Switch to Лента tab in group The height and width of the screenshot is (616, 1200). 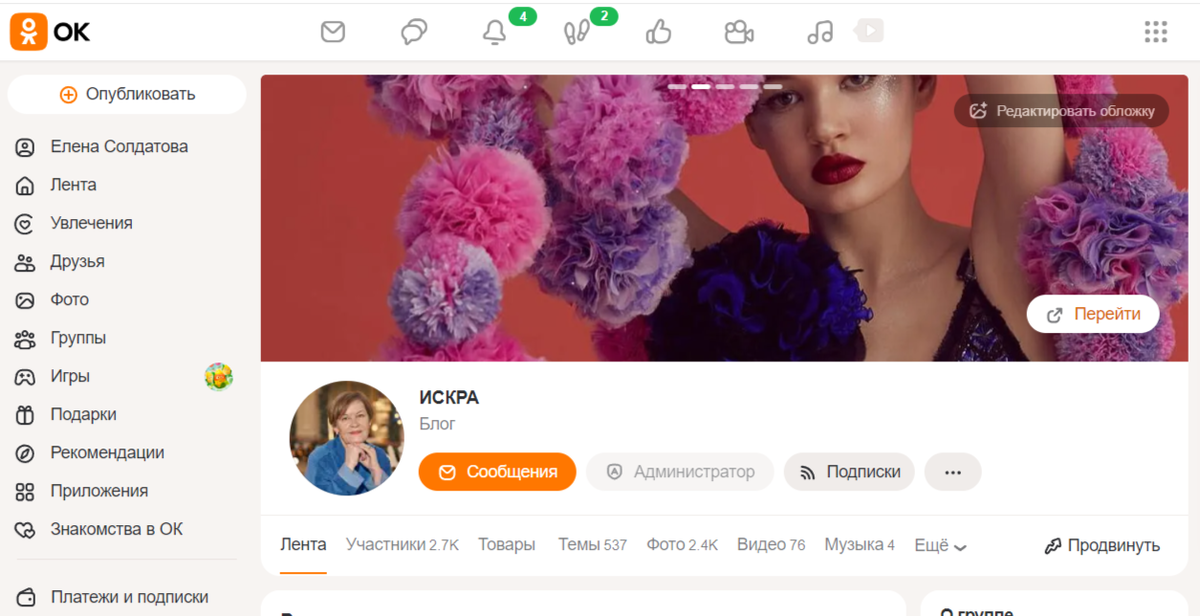click(303, 545)
